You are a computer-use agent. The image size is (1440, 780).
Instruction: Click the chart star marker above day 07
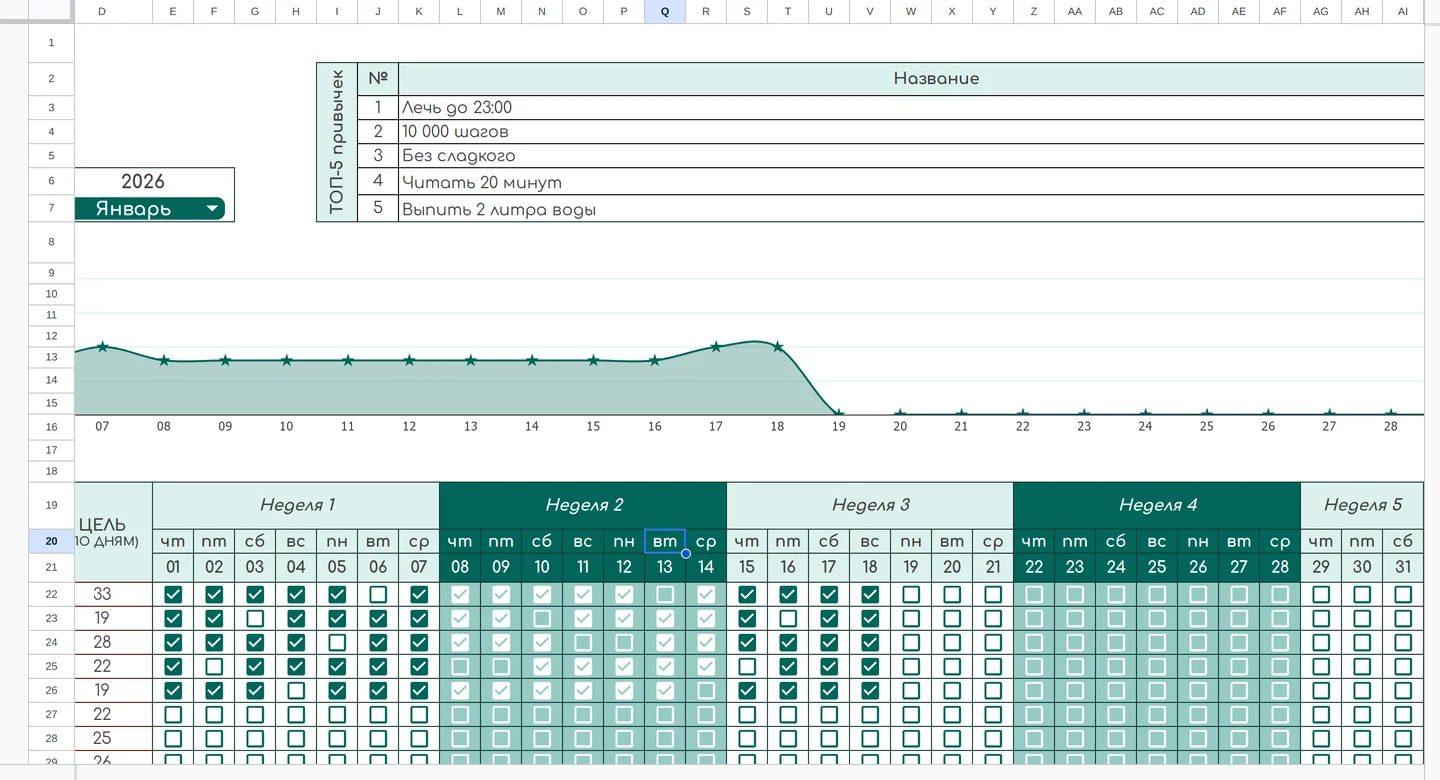click(102, 347)
